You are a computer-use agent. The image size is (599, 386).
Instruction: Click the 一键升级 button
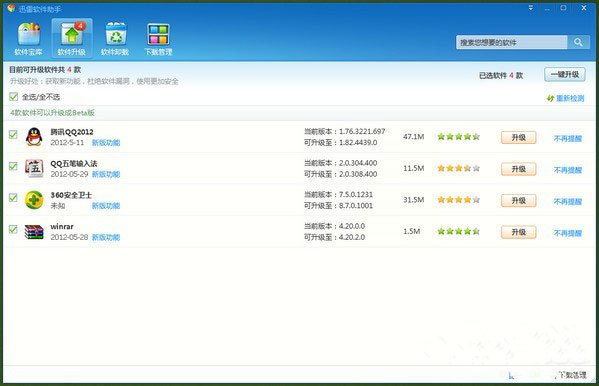(x=565, y=75)
